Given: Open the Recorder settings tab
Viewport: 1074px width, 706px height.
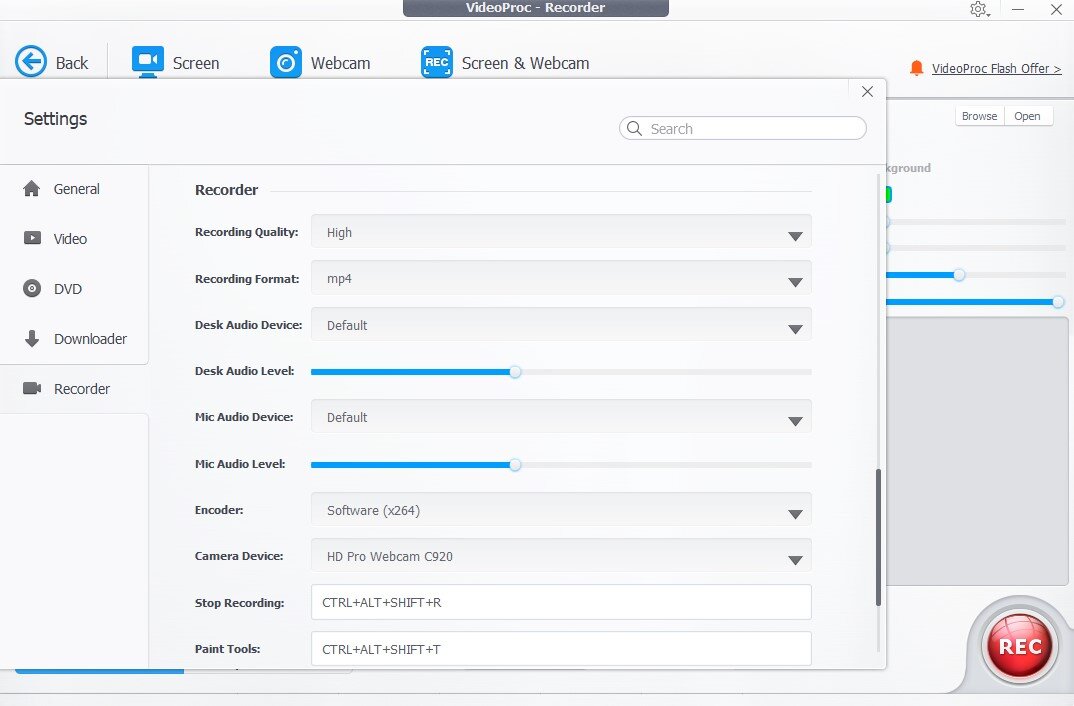Looking at the screenshot, I should (74, 388).
